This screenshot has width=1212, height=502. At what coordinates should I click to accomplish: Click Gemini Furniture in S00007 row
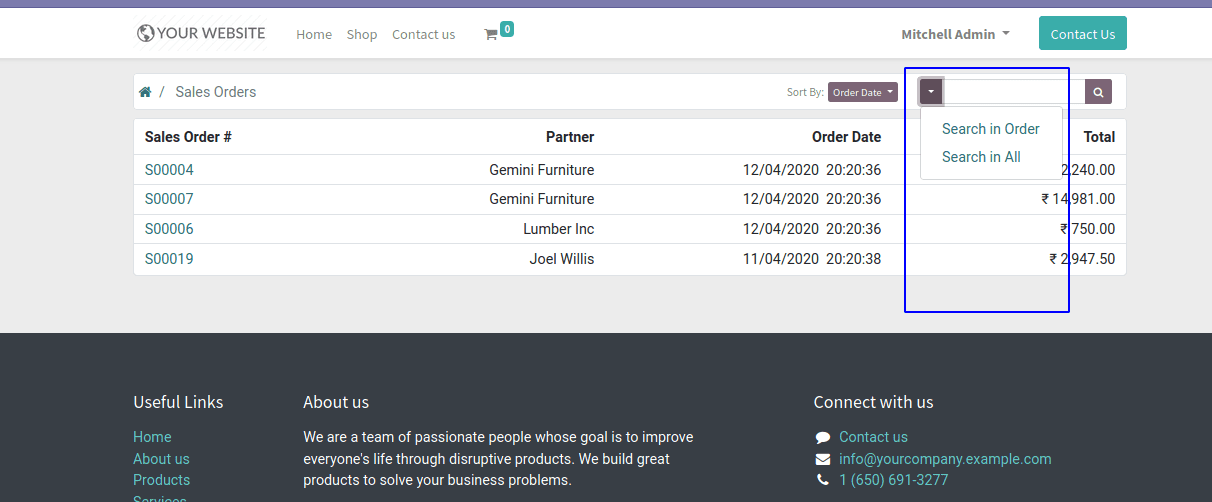541,199
